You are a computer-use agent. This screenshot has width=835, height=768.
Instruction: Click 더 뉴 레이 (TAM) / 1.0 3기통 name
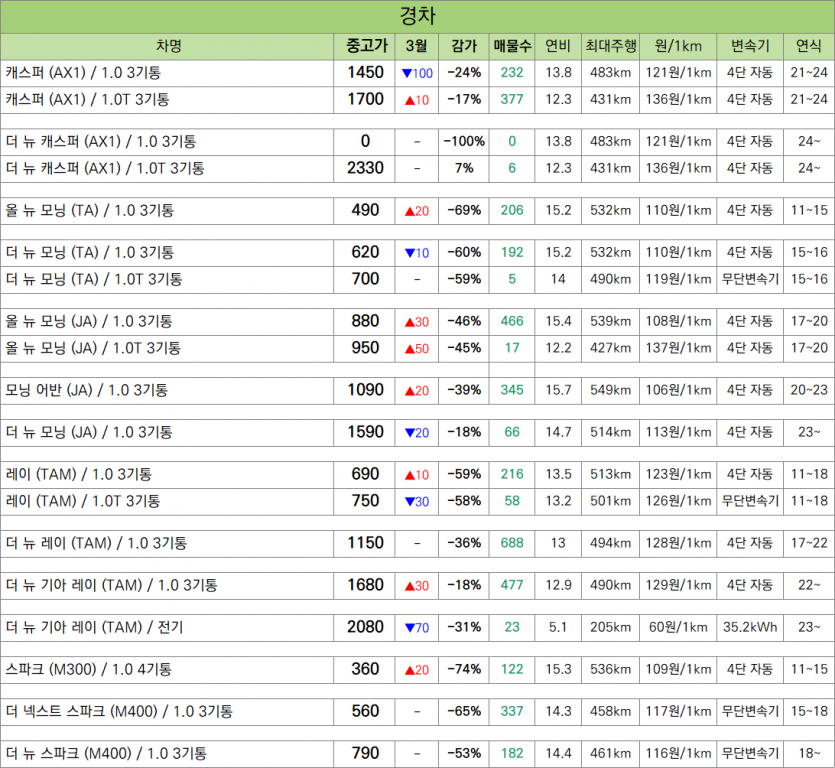pos(96,543)
